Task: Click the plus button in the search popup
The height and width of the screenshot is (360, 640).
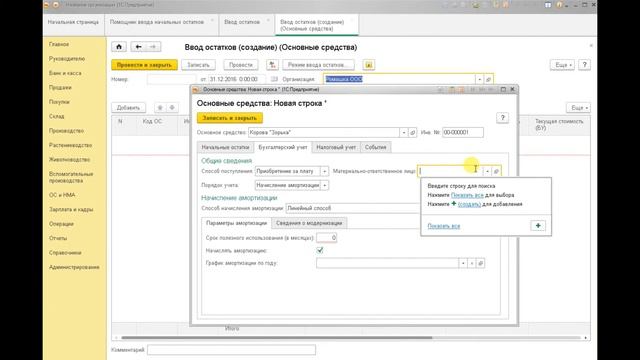Action: [538, 226]
